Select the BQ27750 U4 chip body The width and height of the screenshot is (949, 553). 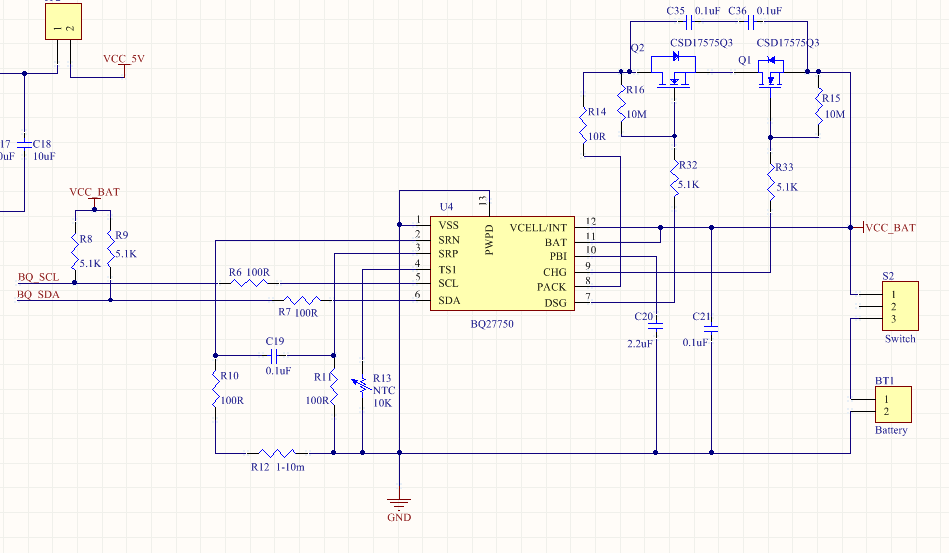[502, 263]
